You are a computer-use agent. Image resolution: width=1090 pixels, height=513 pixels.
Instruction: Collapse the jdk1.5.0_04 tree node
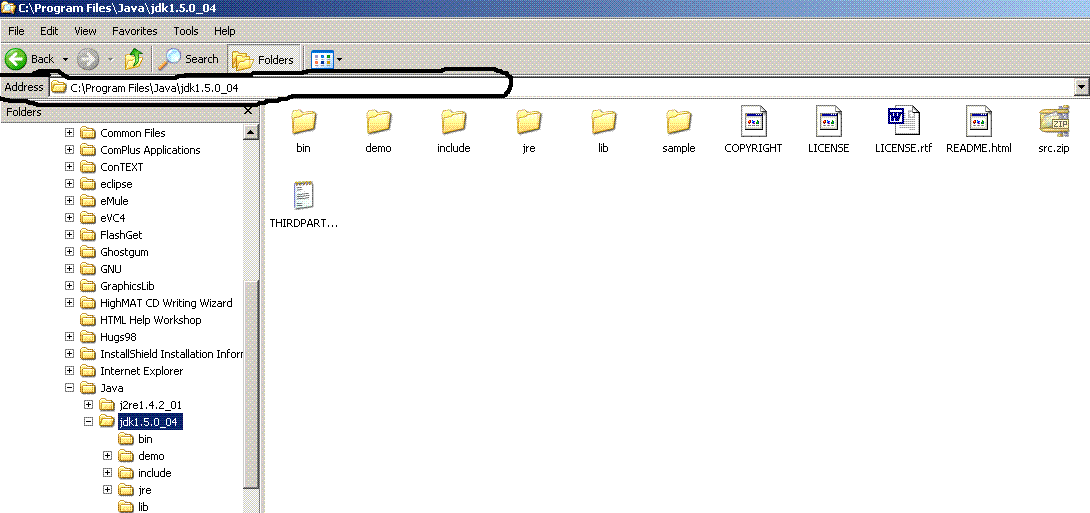[88, 421]
